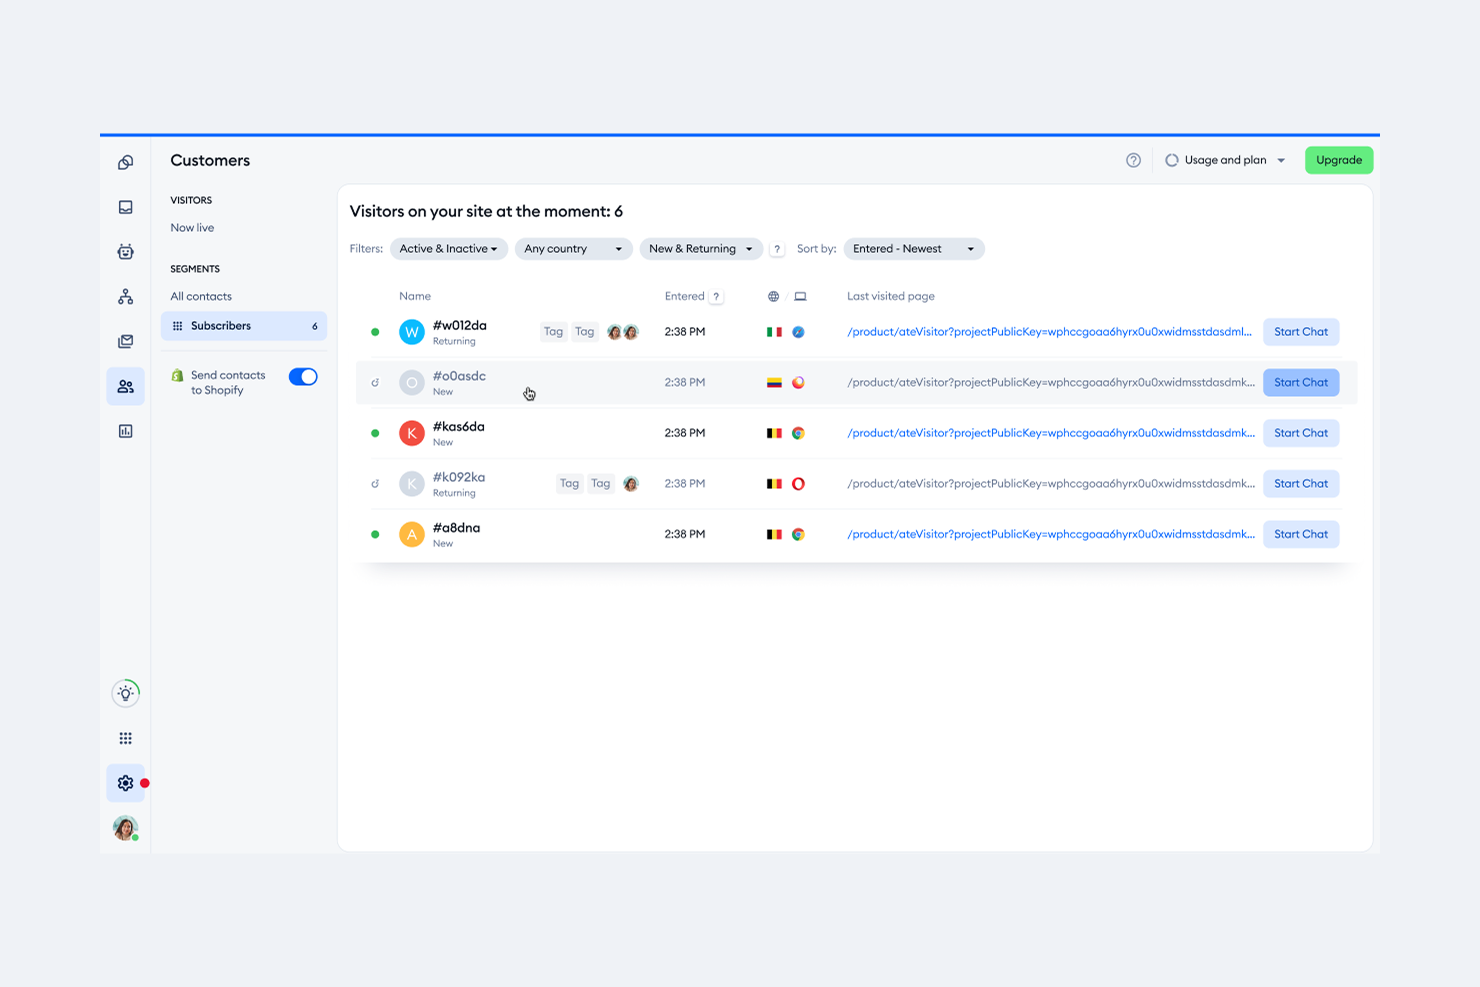Viewport: 1480px width, 987px height.
Task: Open the All contacts segment
Action: (201, 296)
